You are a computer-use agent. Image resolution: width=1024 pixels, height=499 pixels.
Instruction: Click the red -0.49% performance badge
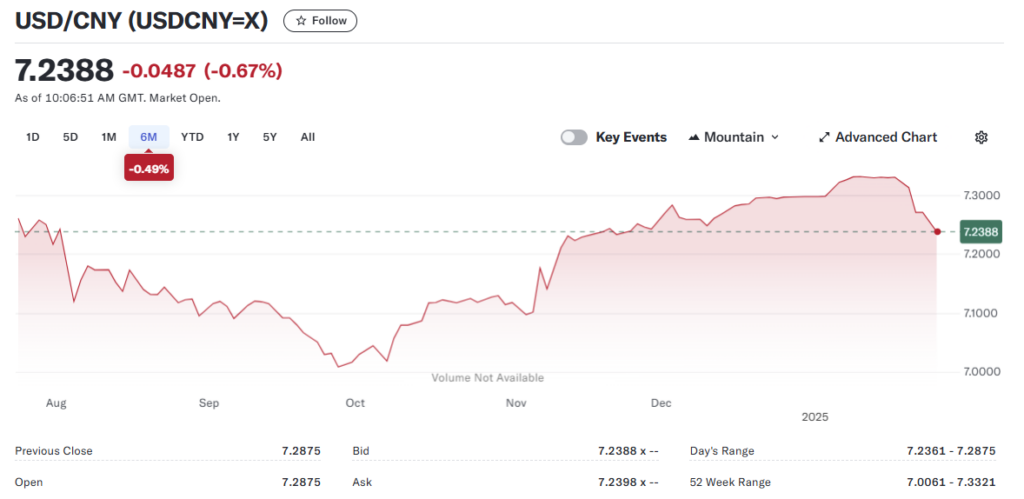tap(148, 169)
